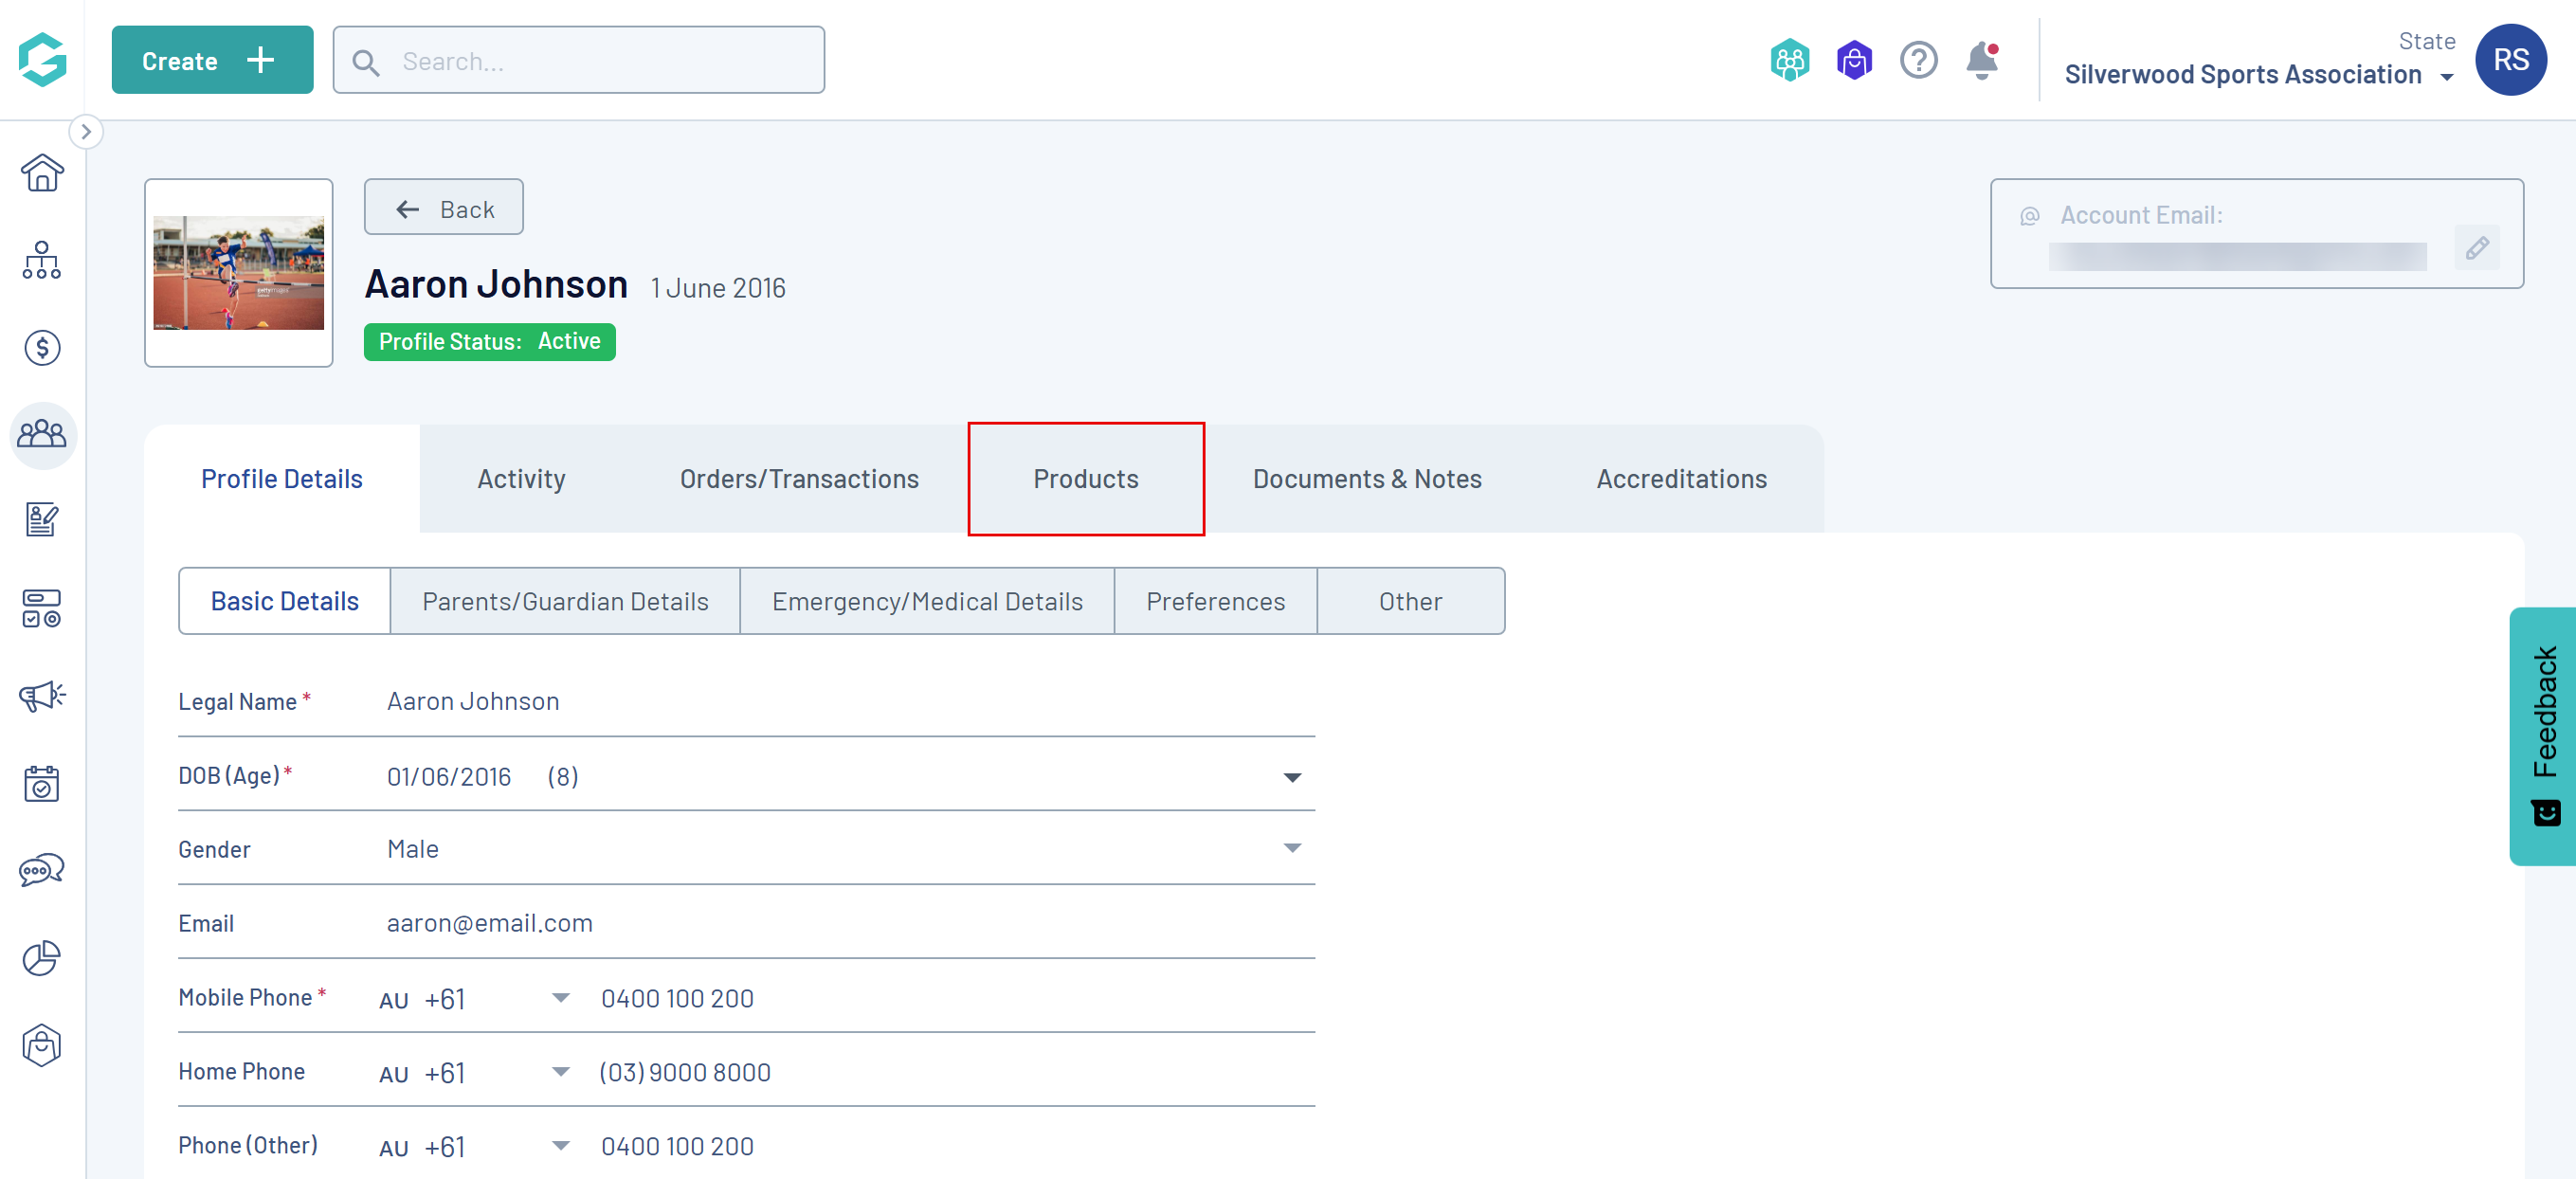Screen dimensions: 2576x1179
Task: Click the megaphone communications sidebar icon
Action: tap(42, 696)
